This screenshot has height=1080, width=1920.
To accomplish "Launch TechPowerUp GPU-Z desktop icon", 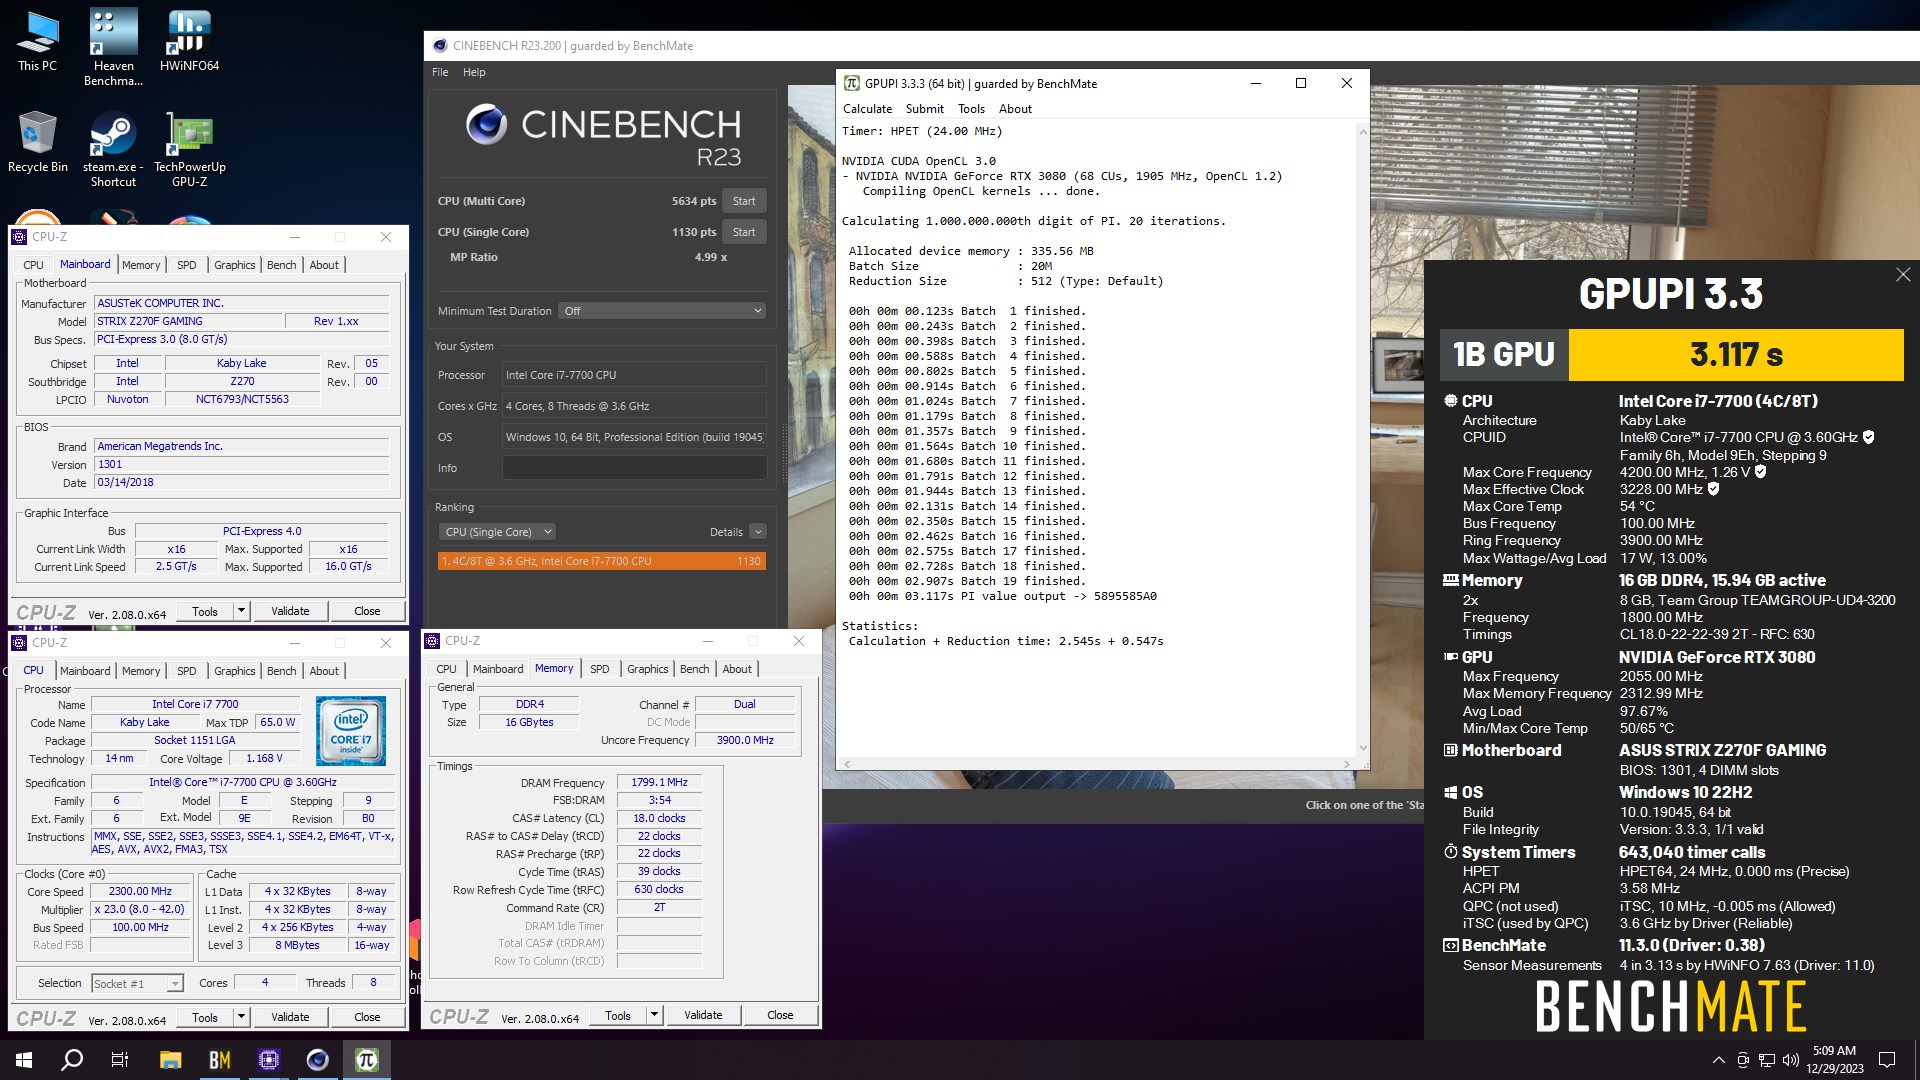I will 189,149.
